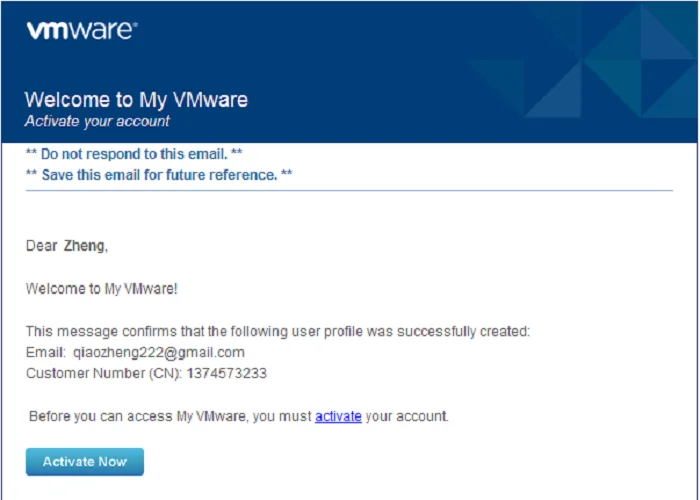Click the VMware logo in header

[82, 30]
